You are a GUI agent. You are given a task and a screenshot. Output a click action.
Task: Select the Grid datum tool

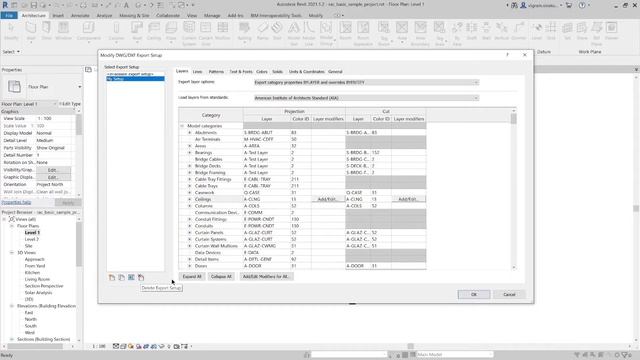click(551, 31)
